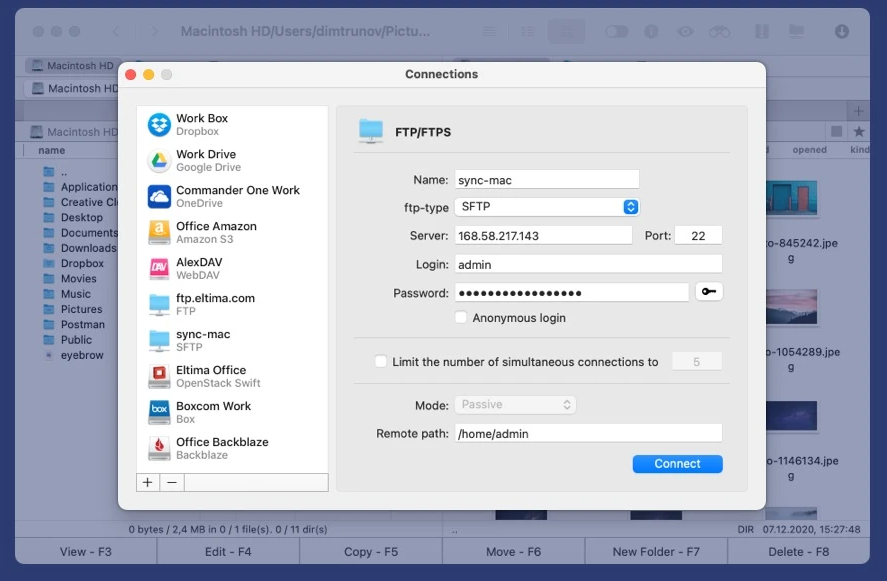This screenshot has height=581, width=887.
Task: Click the Server address field
Action: tap(543, 236)
